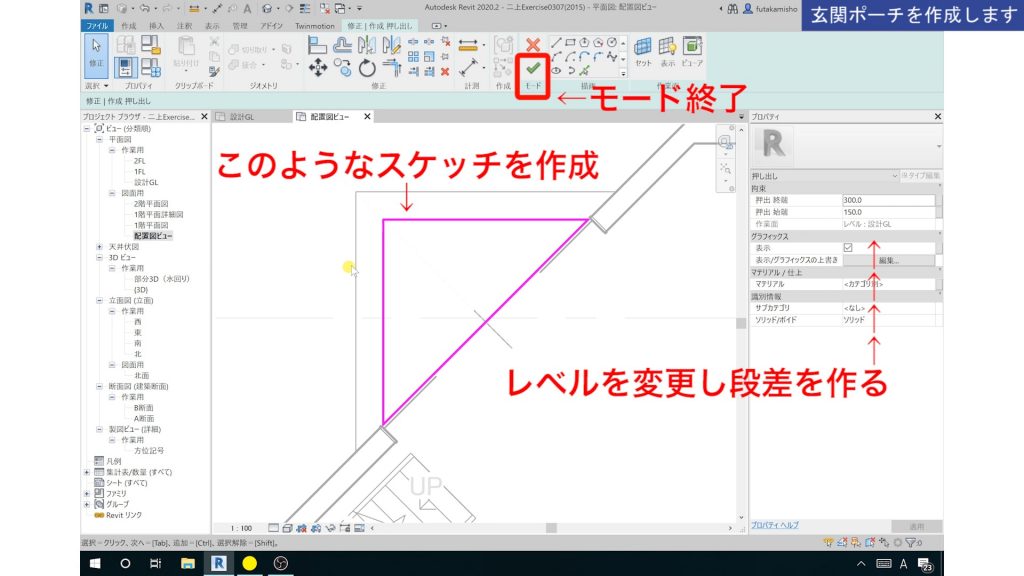
Task: Toggle shadows in the view control bar
Action: [316, 527]
